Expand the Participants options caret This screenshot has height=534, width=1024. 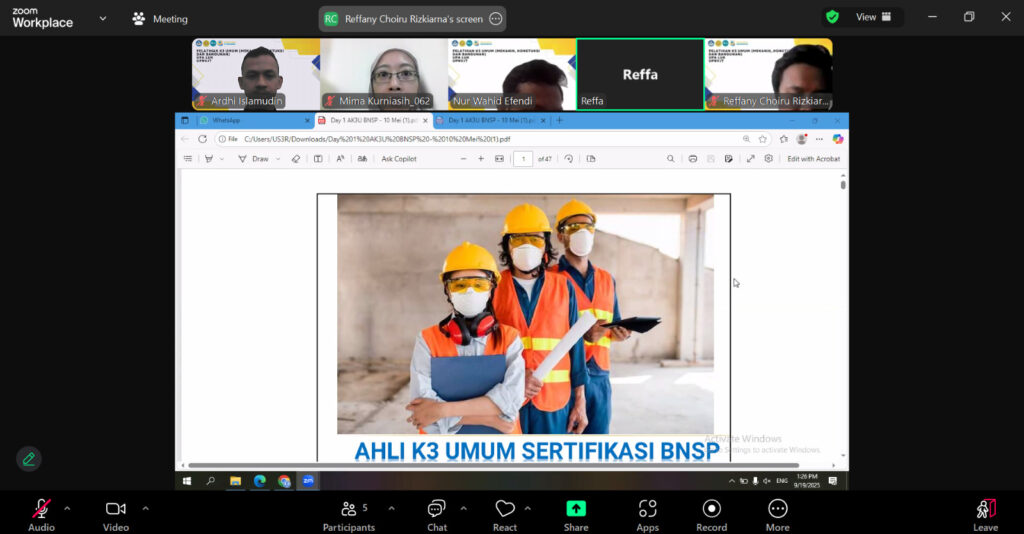point(391,508)
